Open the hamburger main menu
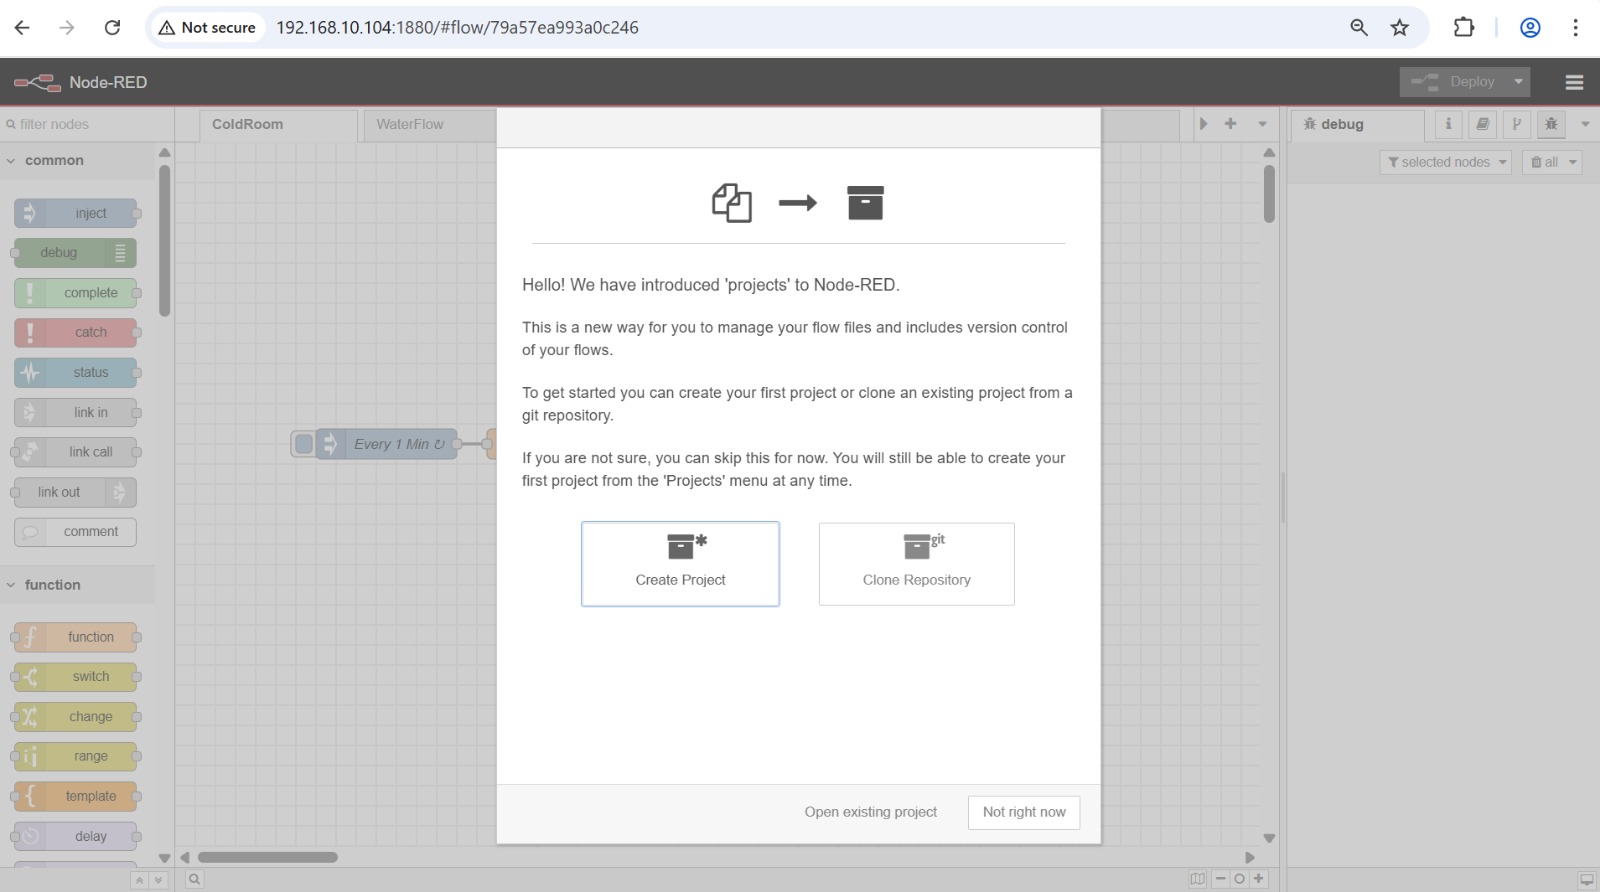Screen dimensions: 1600x892 click(1574, 82)
